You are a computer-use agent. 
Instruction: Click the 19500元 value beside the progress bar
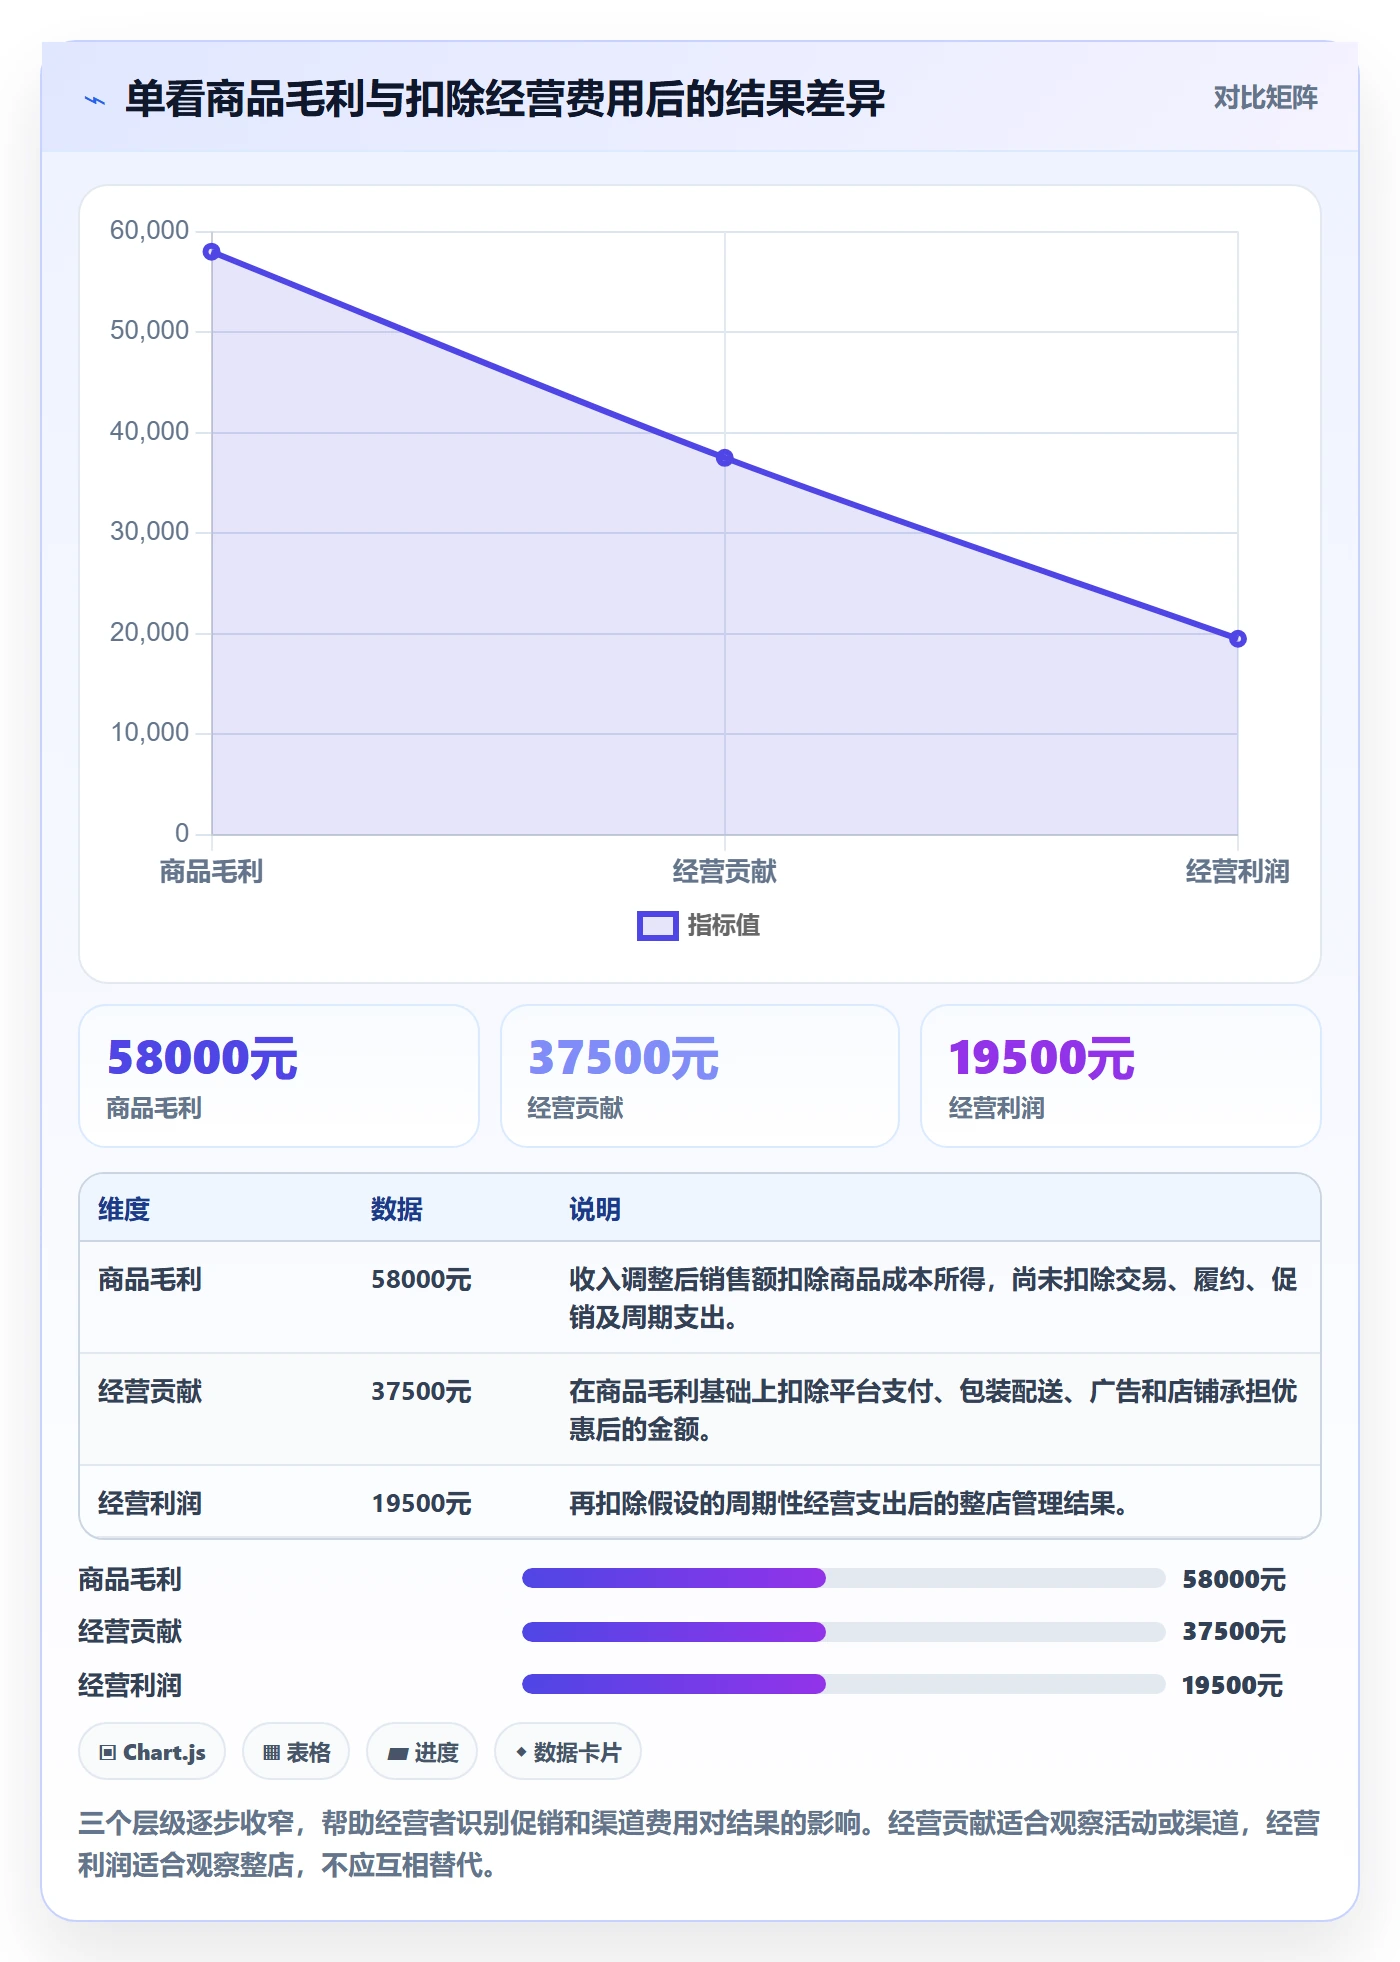tap(1232, 1686)
